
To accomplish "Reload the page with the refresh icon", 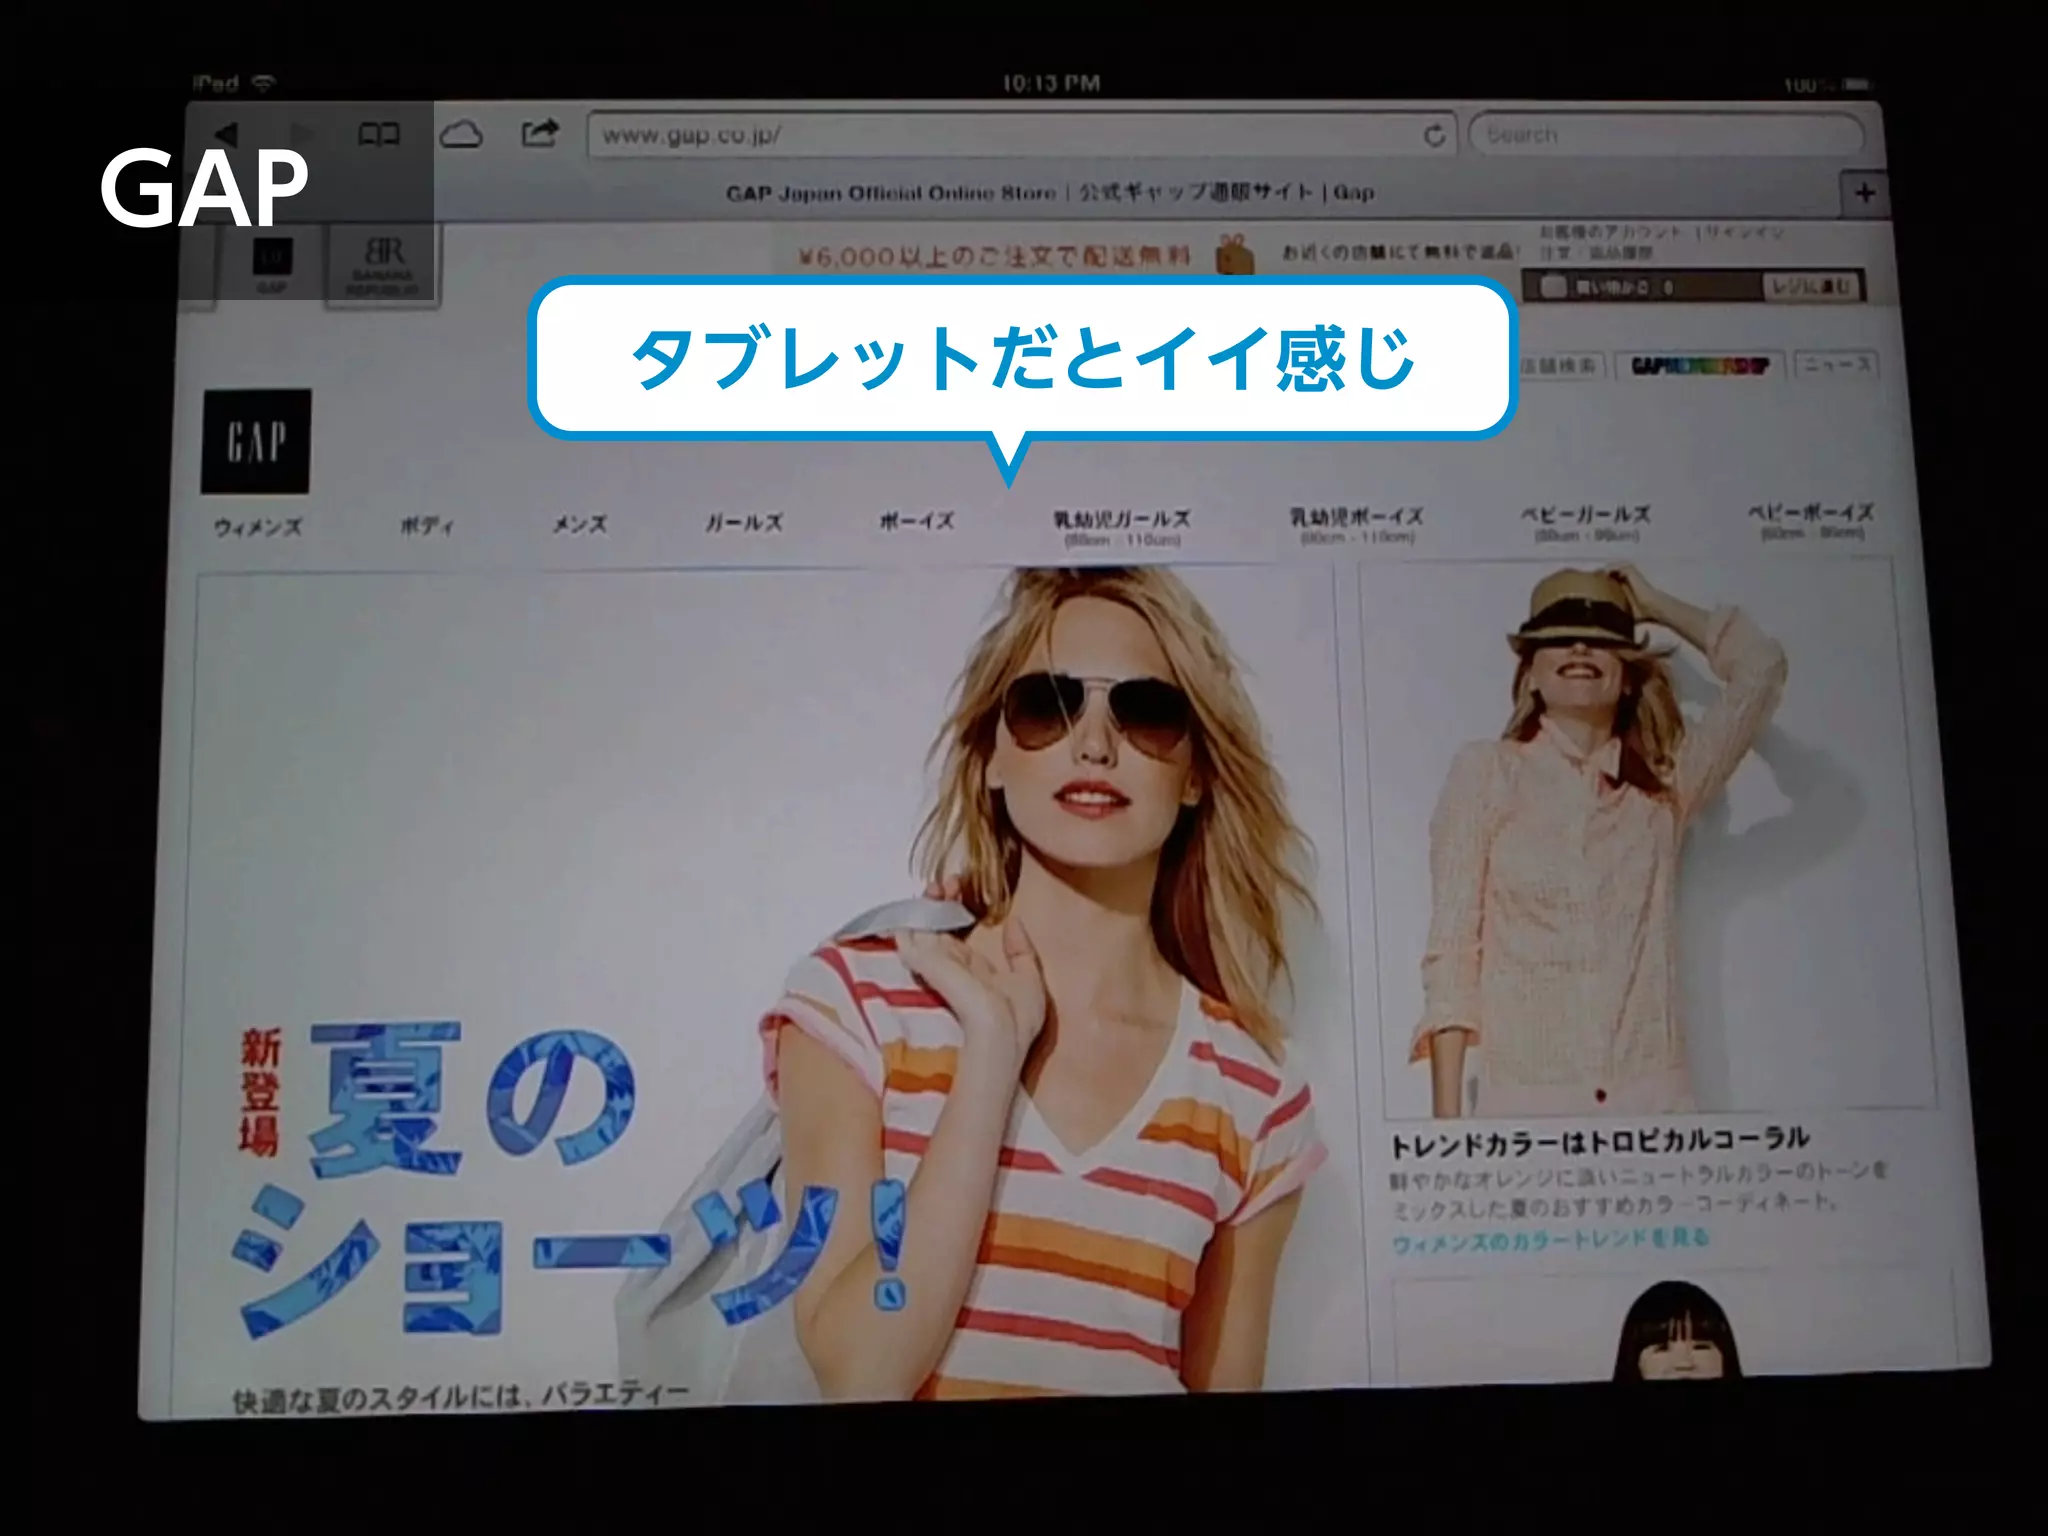I will click(x=1434, y=136).
